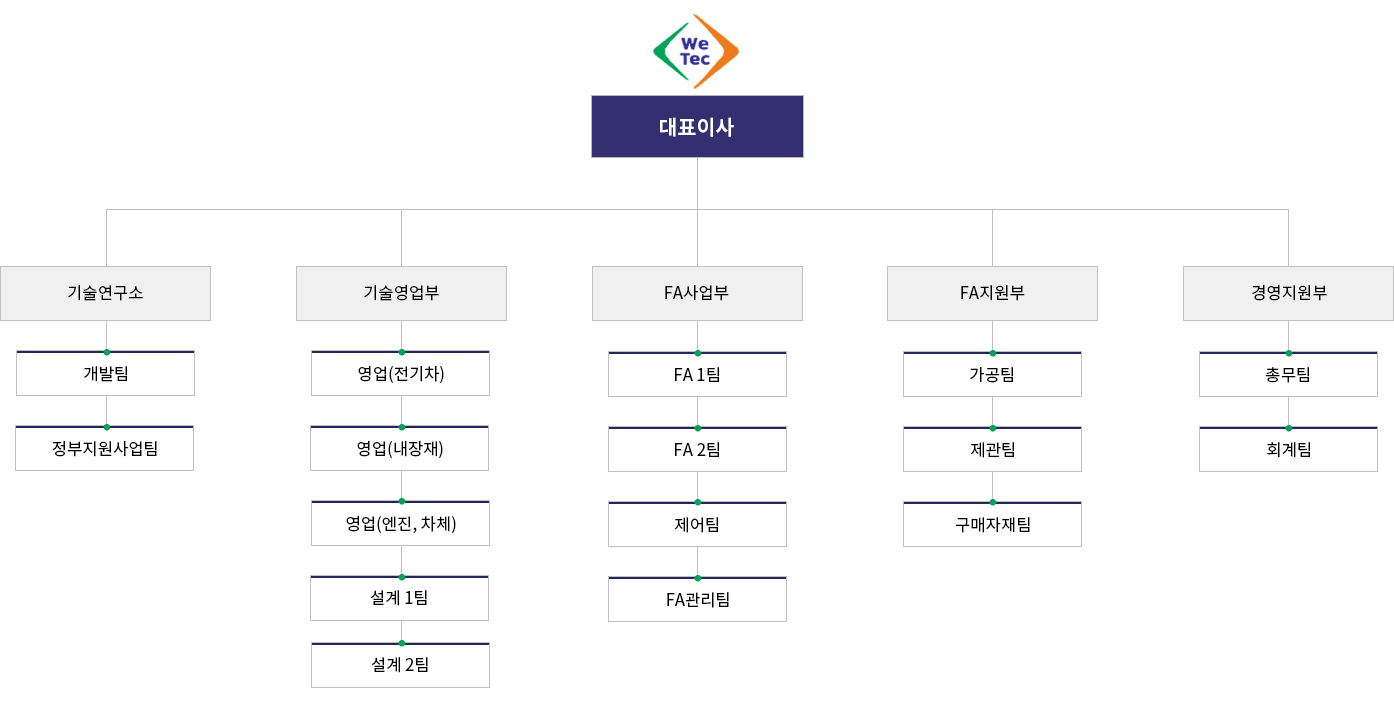Image resolution: width=1394 pixels, height=708 pixels.
Task: Select the 영업(내장재) team box
Action: pos(400,449)
